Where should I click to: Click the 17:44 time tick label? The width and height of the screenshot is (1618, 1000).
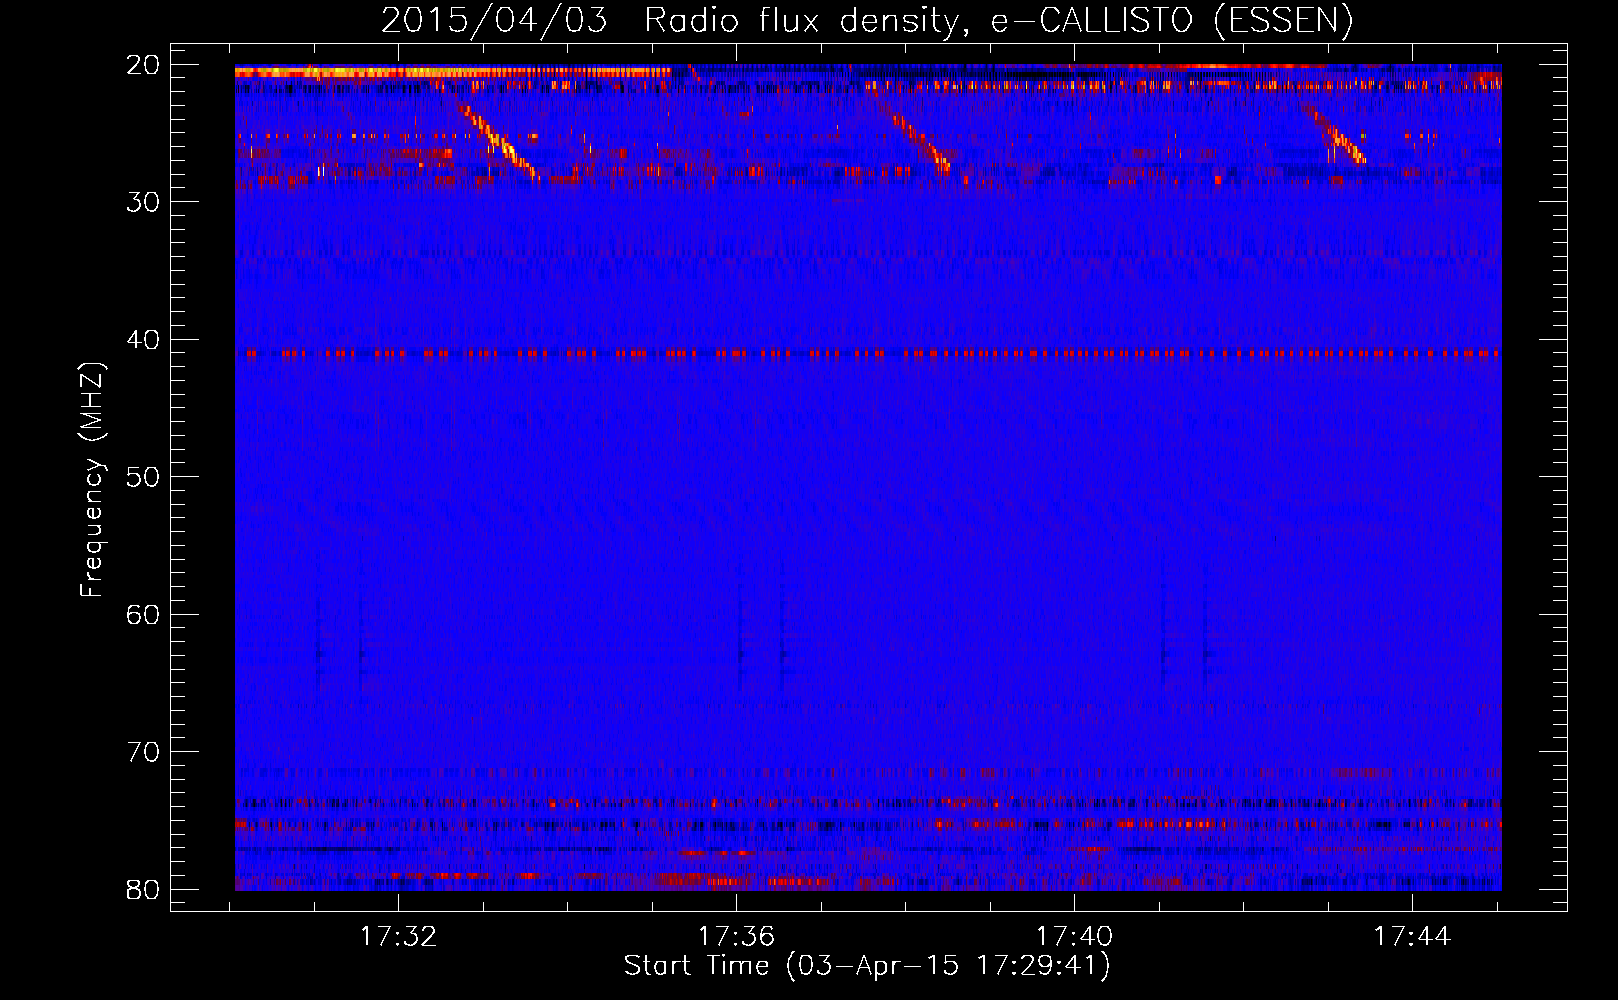point(1412,937)
